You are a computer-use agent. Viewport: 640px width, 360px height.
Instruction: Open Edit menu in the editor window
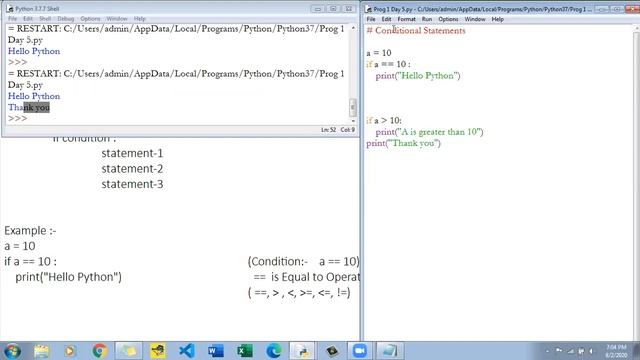[x=387, y=19]
